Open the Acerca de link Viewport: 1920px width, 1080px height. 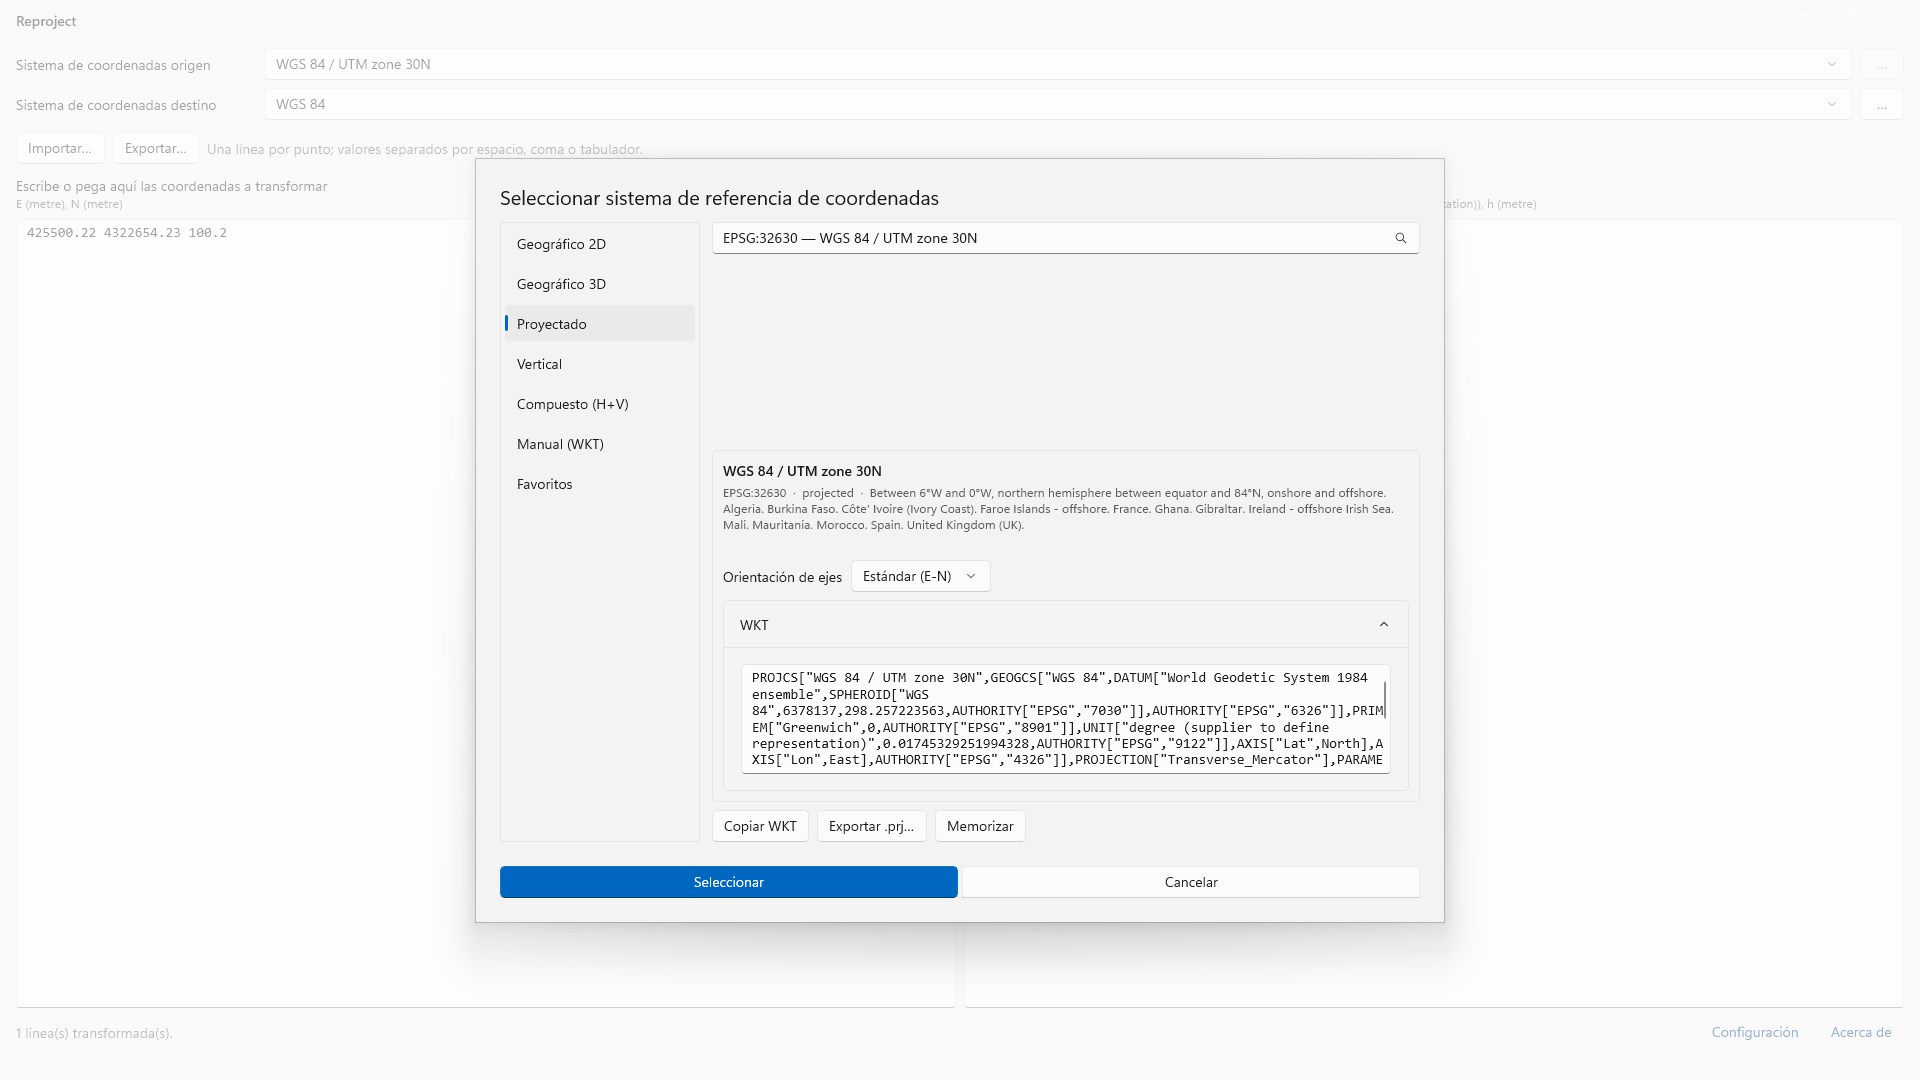(1860, 1032)
